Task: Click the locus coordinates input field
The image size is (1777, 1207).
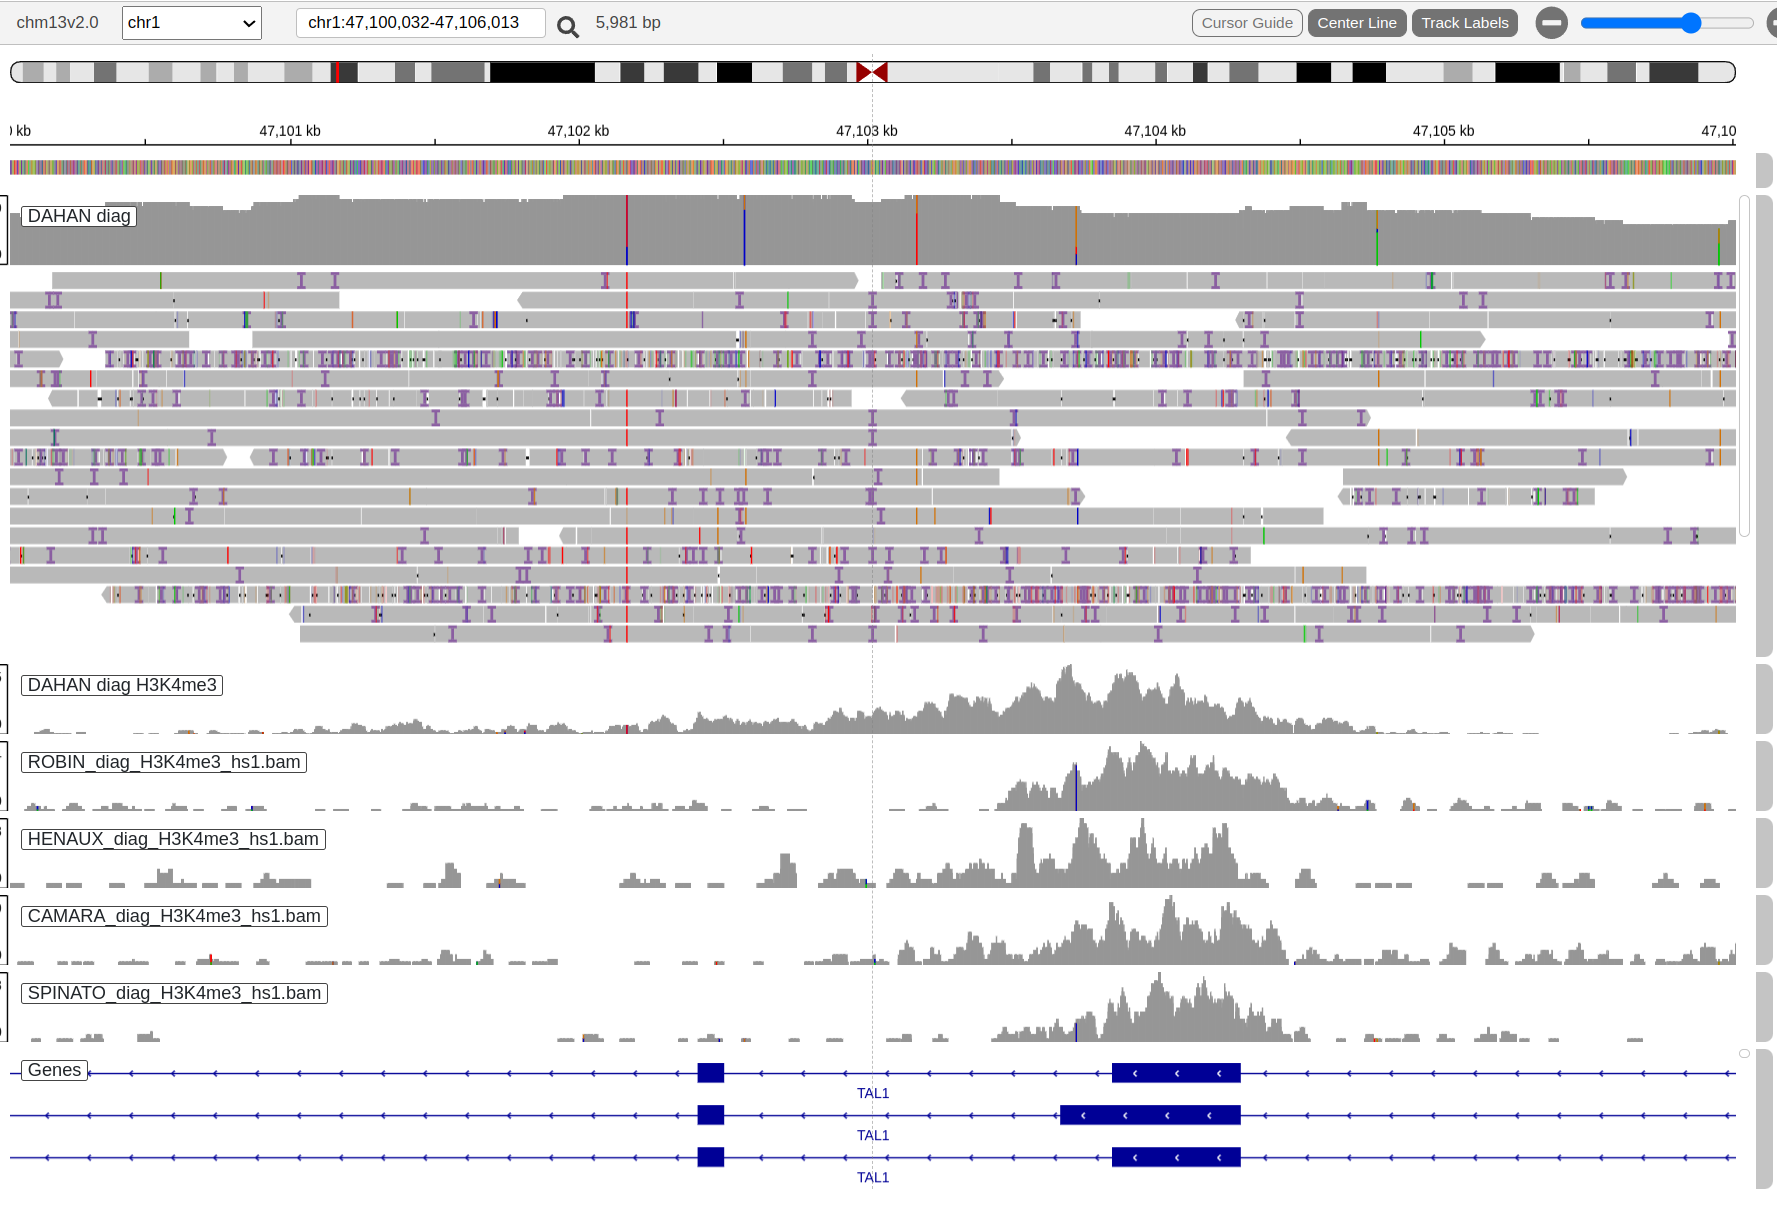Action: point(420,23)
